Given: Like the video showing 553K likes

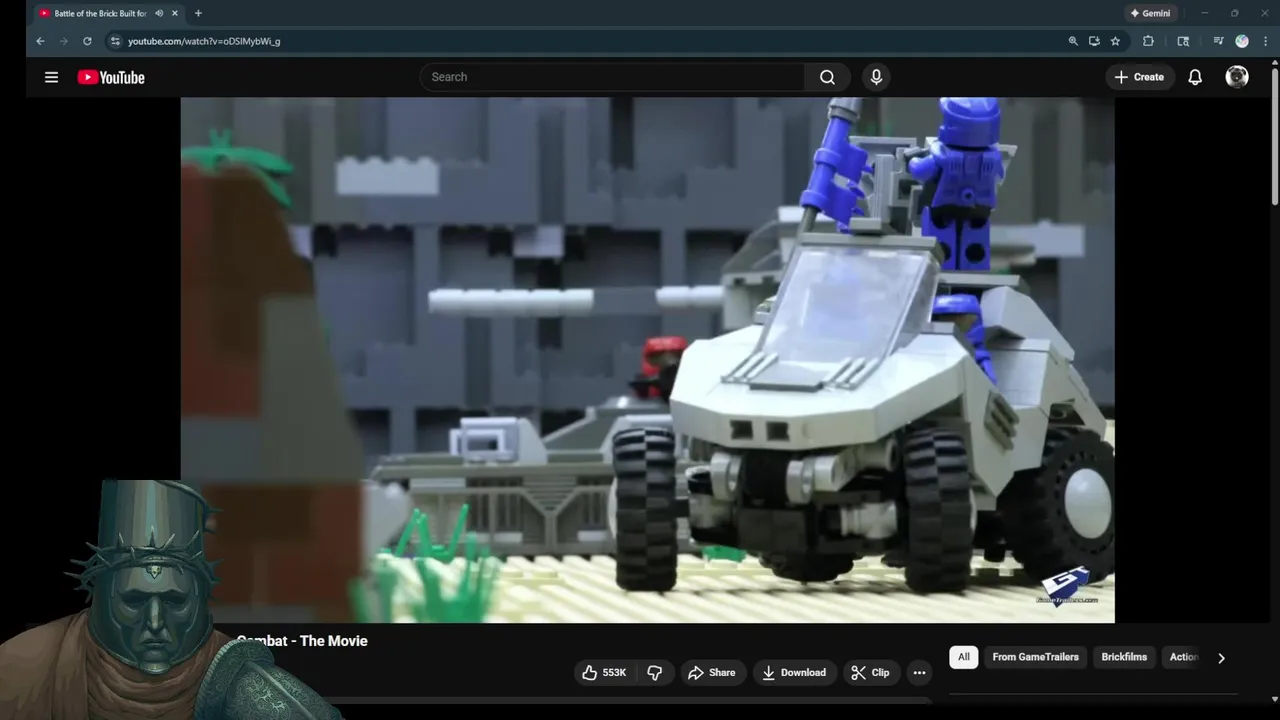Looking at the screenshot, I should point(604,673).
